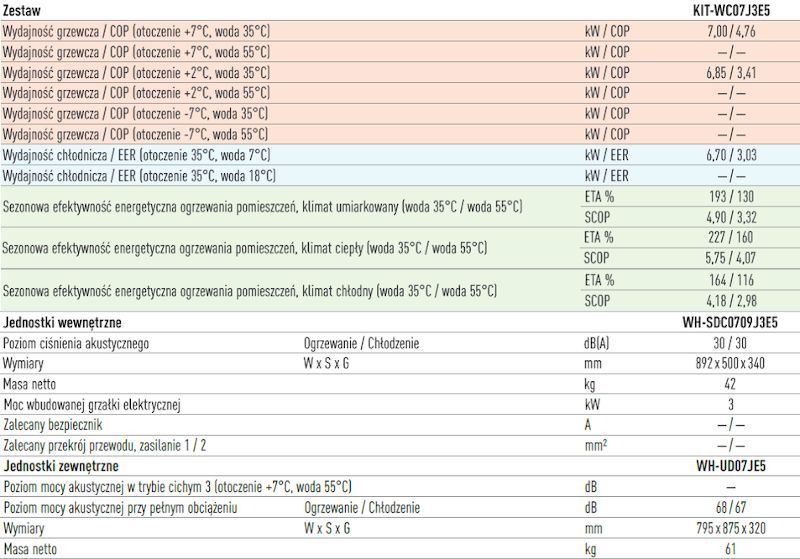The height and width of the screenshot is (559, 800).
Task: Click the ETA % value 227 / 160
Action: (731, 237)
